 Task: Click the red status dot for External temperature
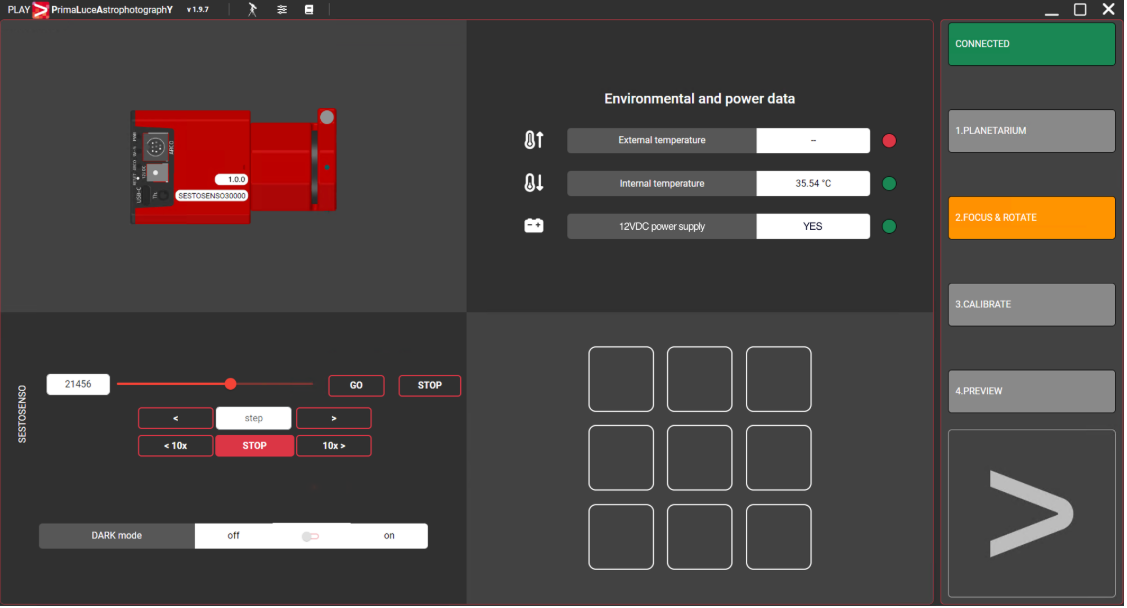coord(889,141)
